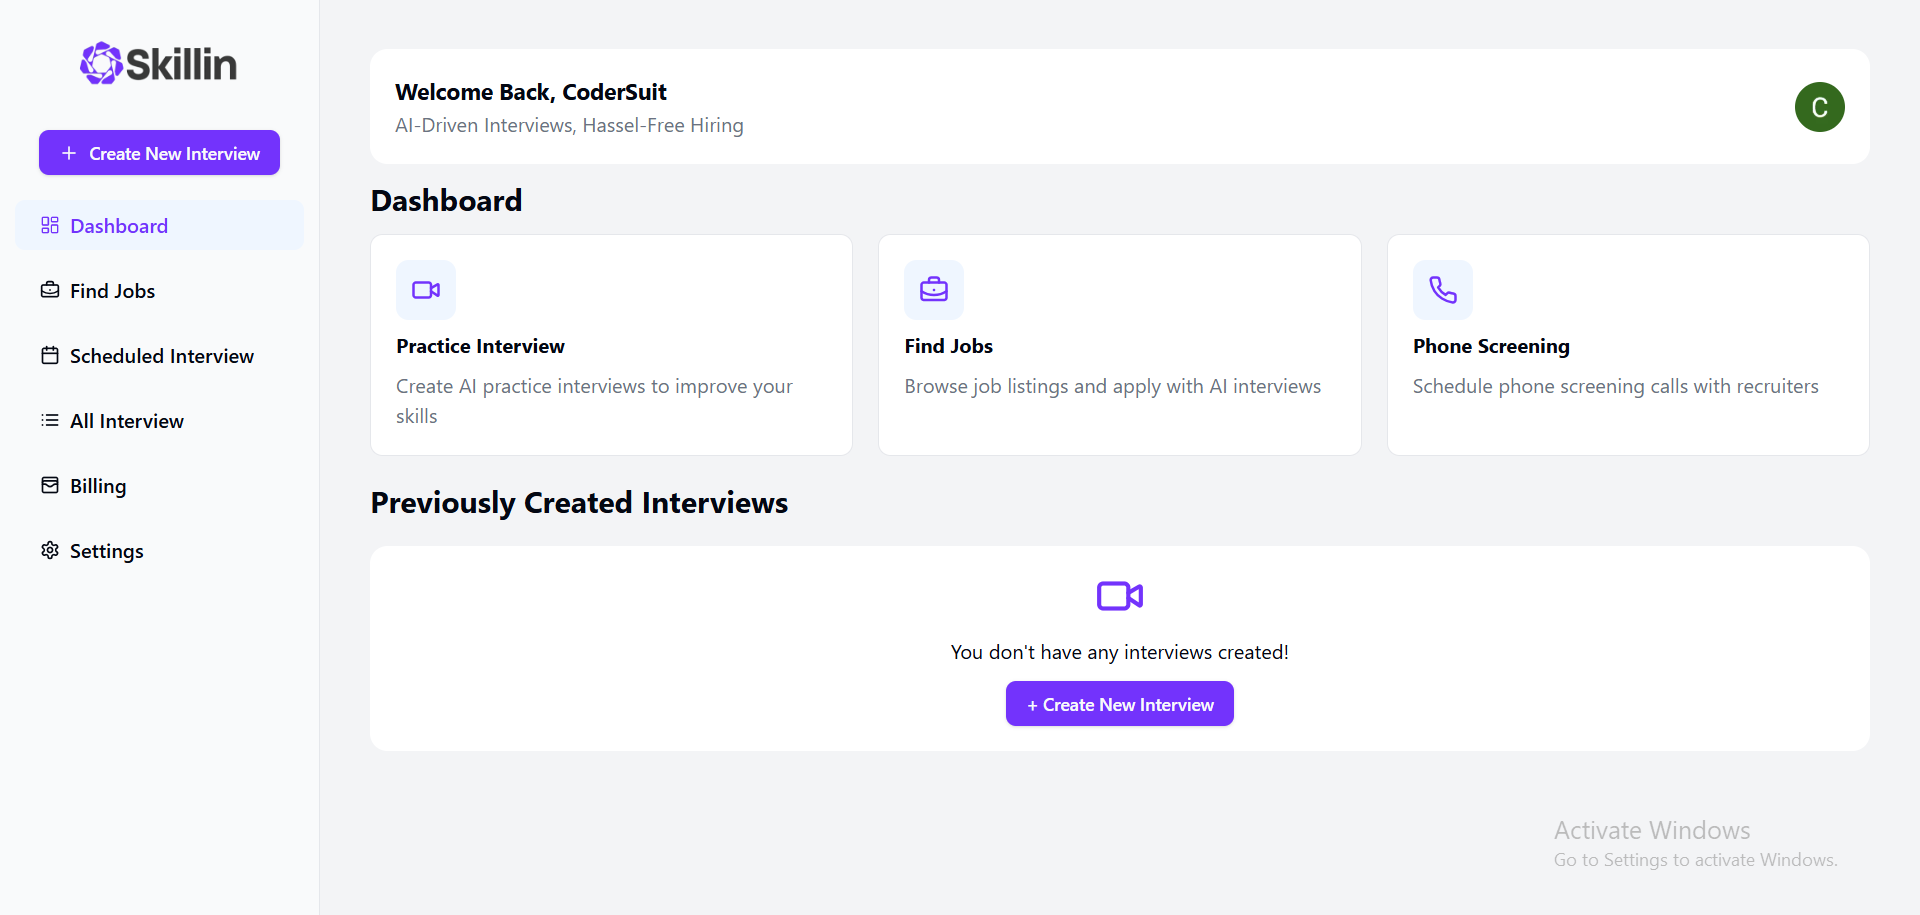1920x915 pixels.
Task: Click the Phone Screening phone icon
Action: click(x=1442, y=290)
